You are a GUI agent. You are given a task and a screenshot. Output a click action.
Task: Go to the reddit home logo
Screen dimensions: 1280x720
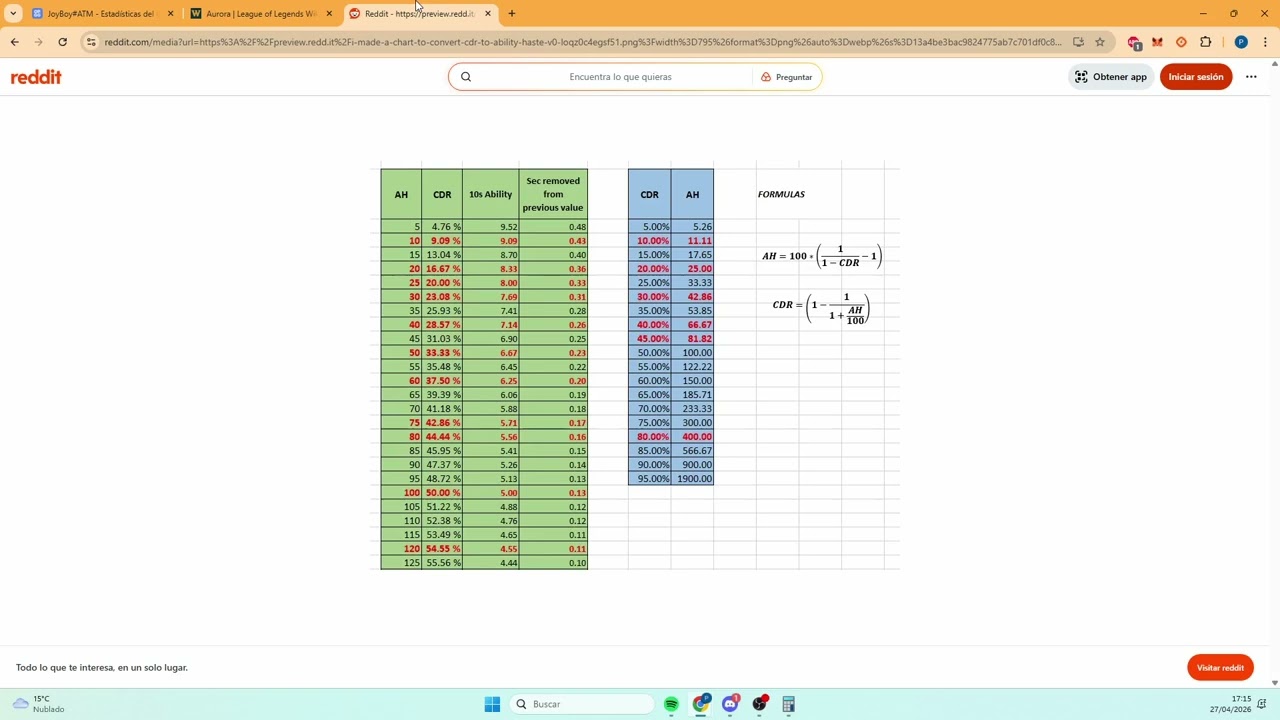pyautogui.click(x=36, y=77)
